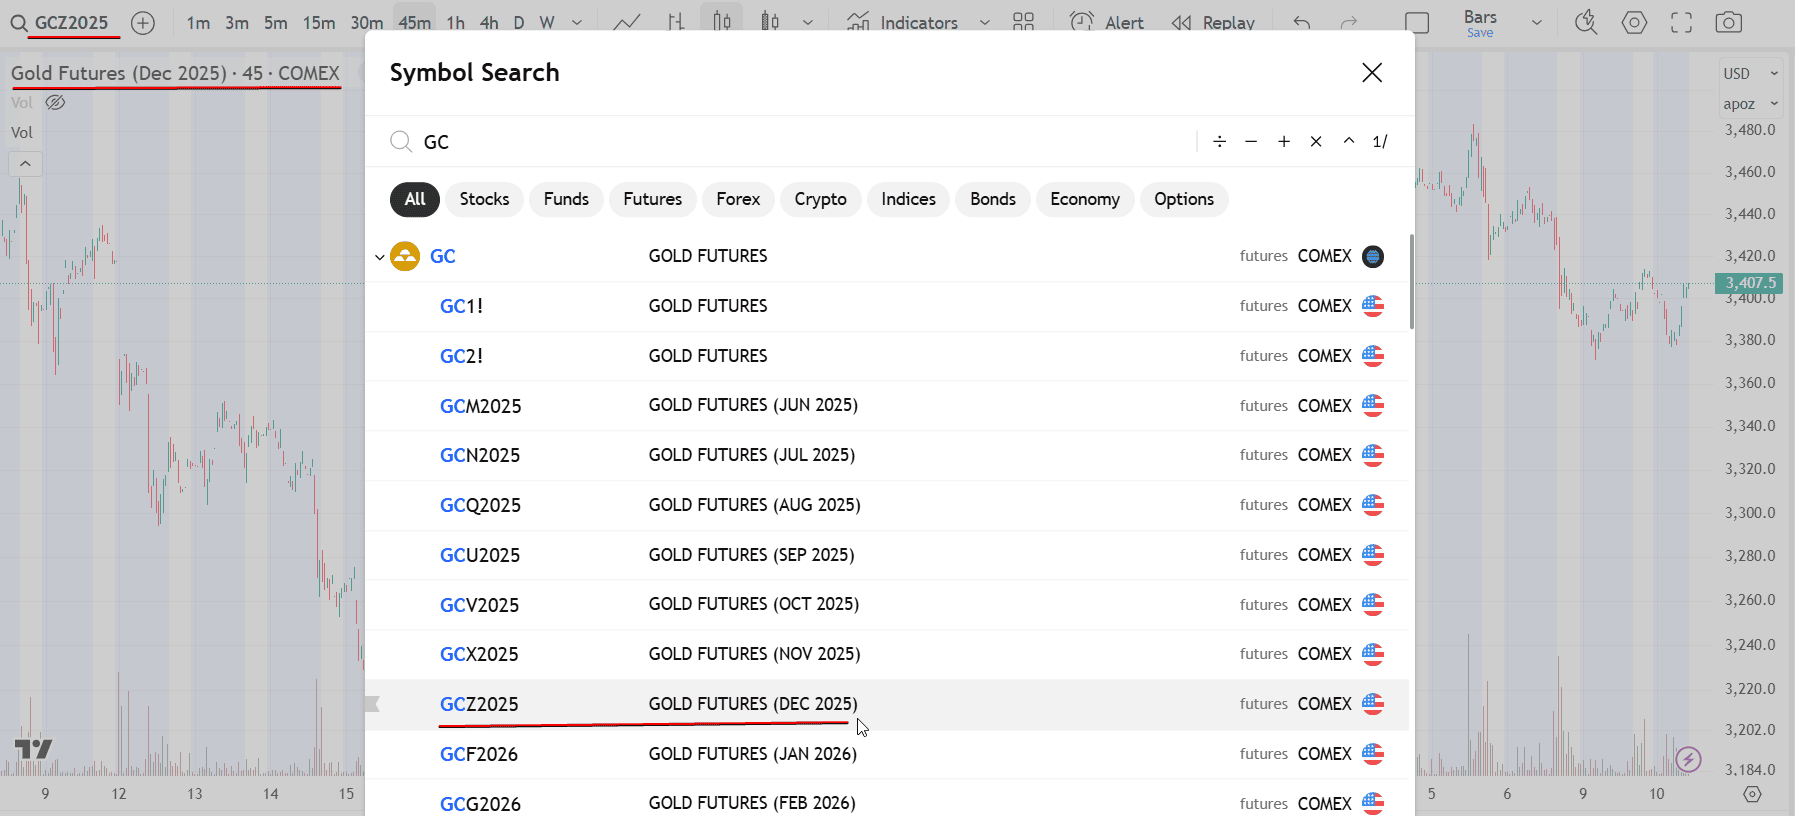The height and width of the screenshot is (816, 1795).
Task: Click the 1/ inverse operator in search bar
Action: click(1380, 141)
